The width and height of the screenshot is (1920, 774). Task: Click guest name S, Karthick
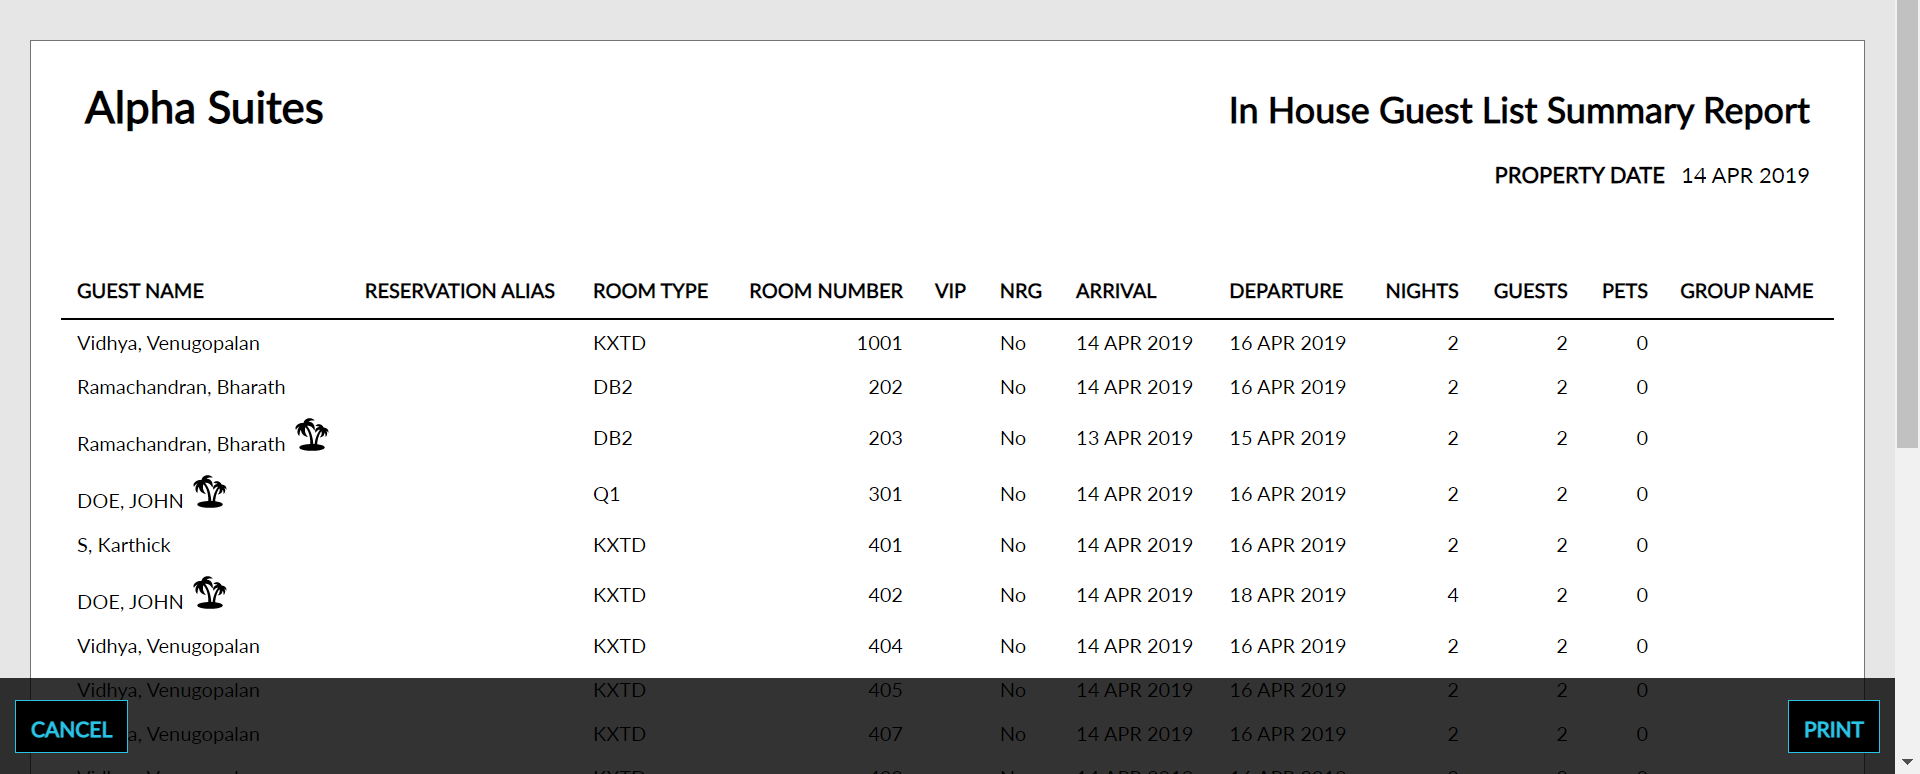[124, 545]
